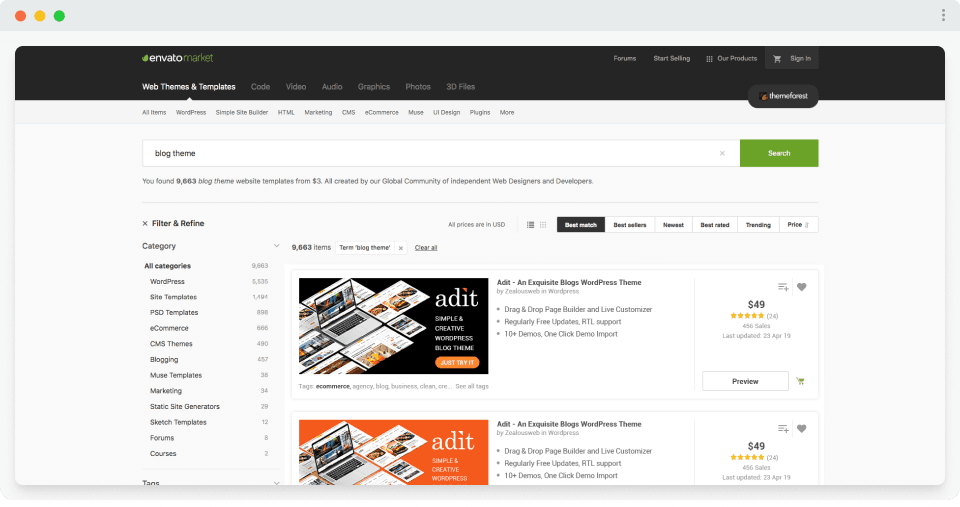Switch to the Video tab
This screenshot has width=960, height=507.
[x=296, y=87]
